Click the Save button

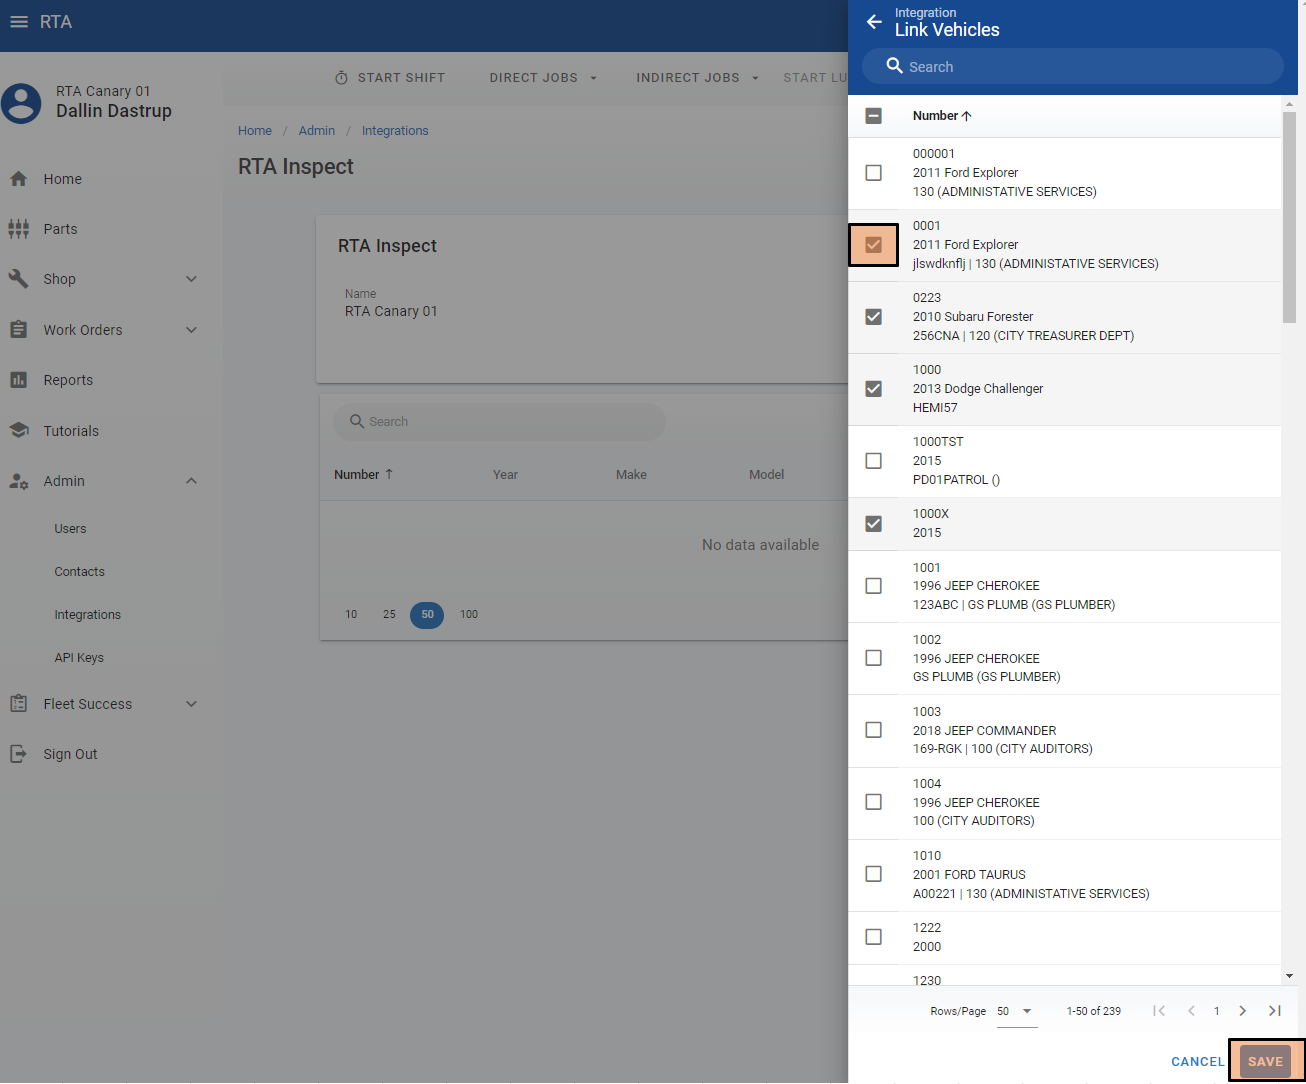1265,1062
